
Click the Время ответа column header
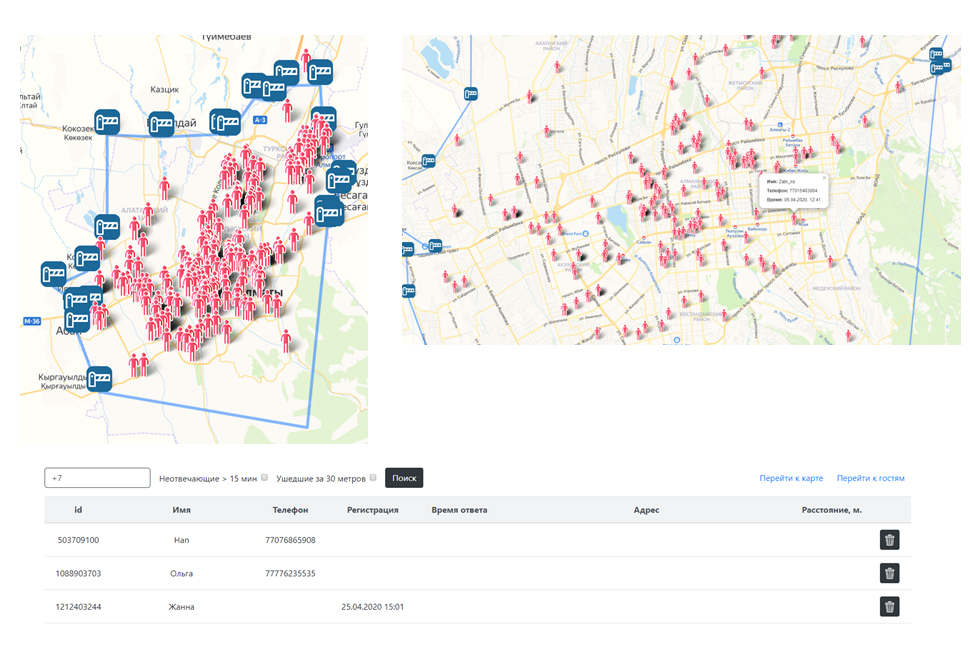click(459, 510)
